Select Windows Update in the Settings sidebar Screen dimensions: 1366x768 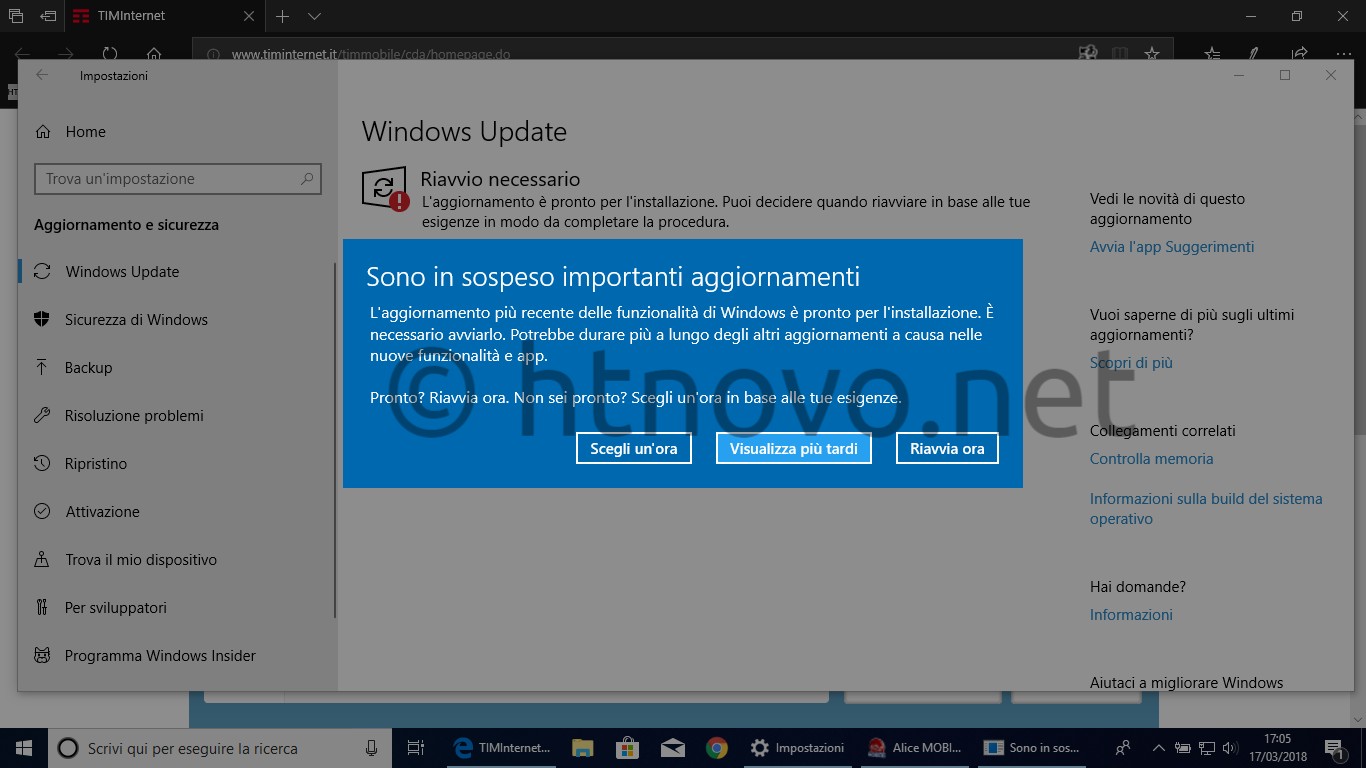tap(120, 271)
